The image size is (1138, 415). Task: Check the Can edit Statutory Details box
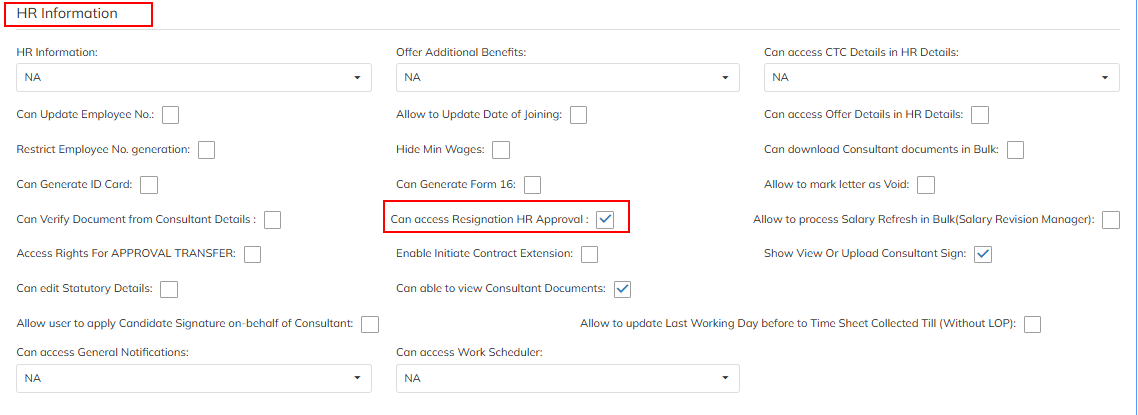(169, 289)
